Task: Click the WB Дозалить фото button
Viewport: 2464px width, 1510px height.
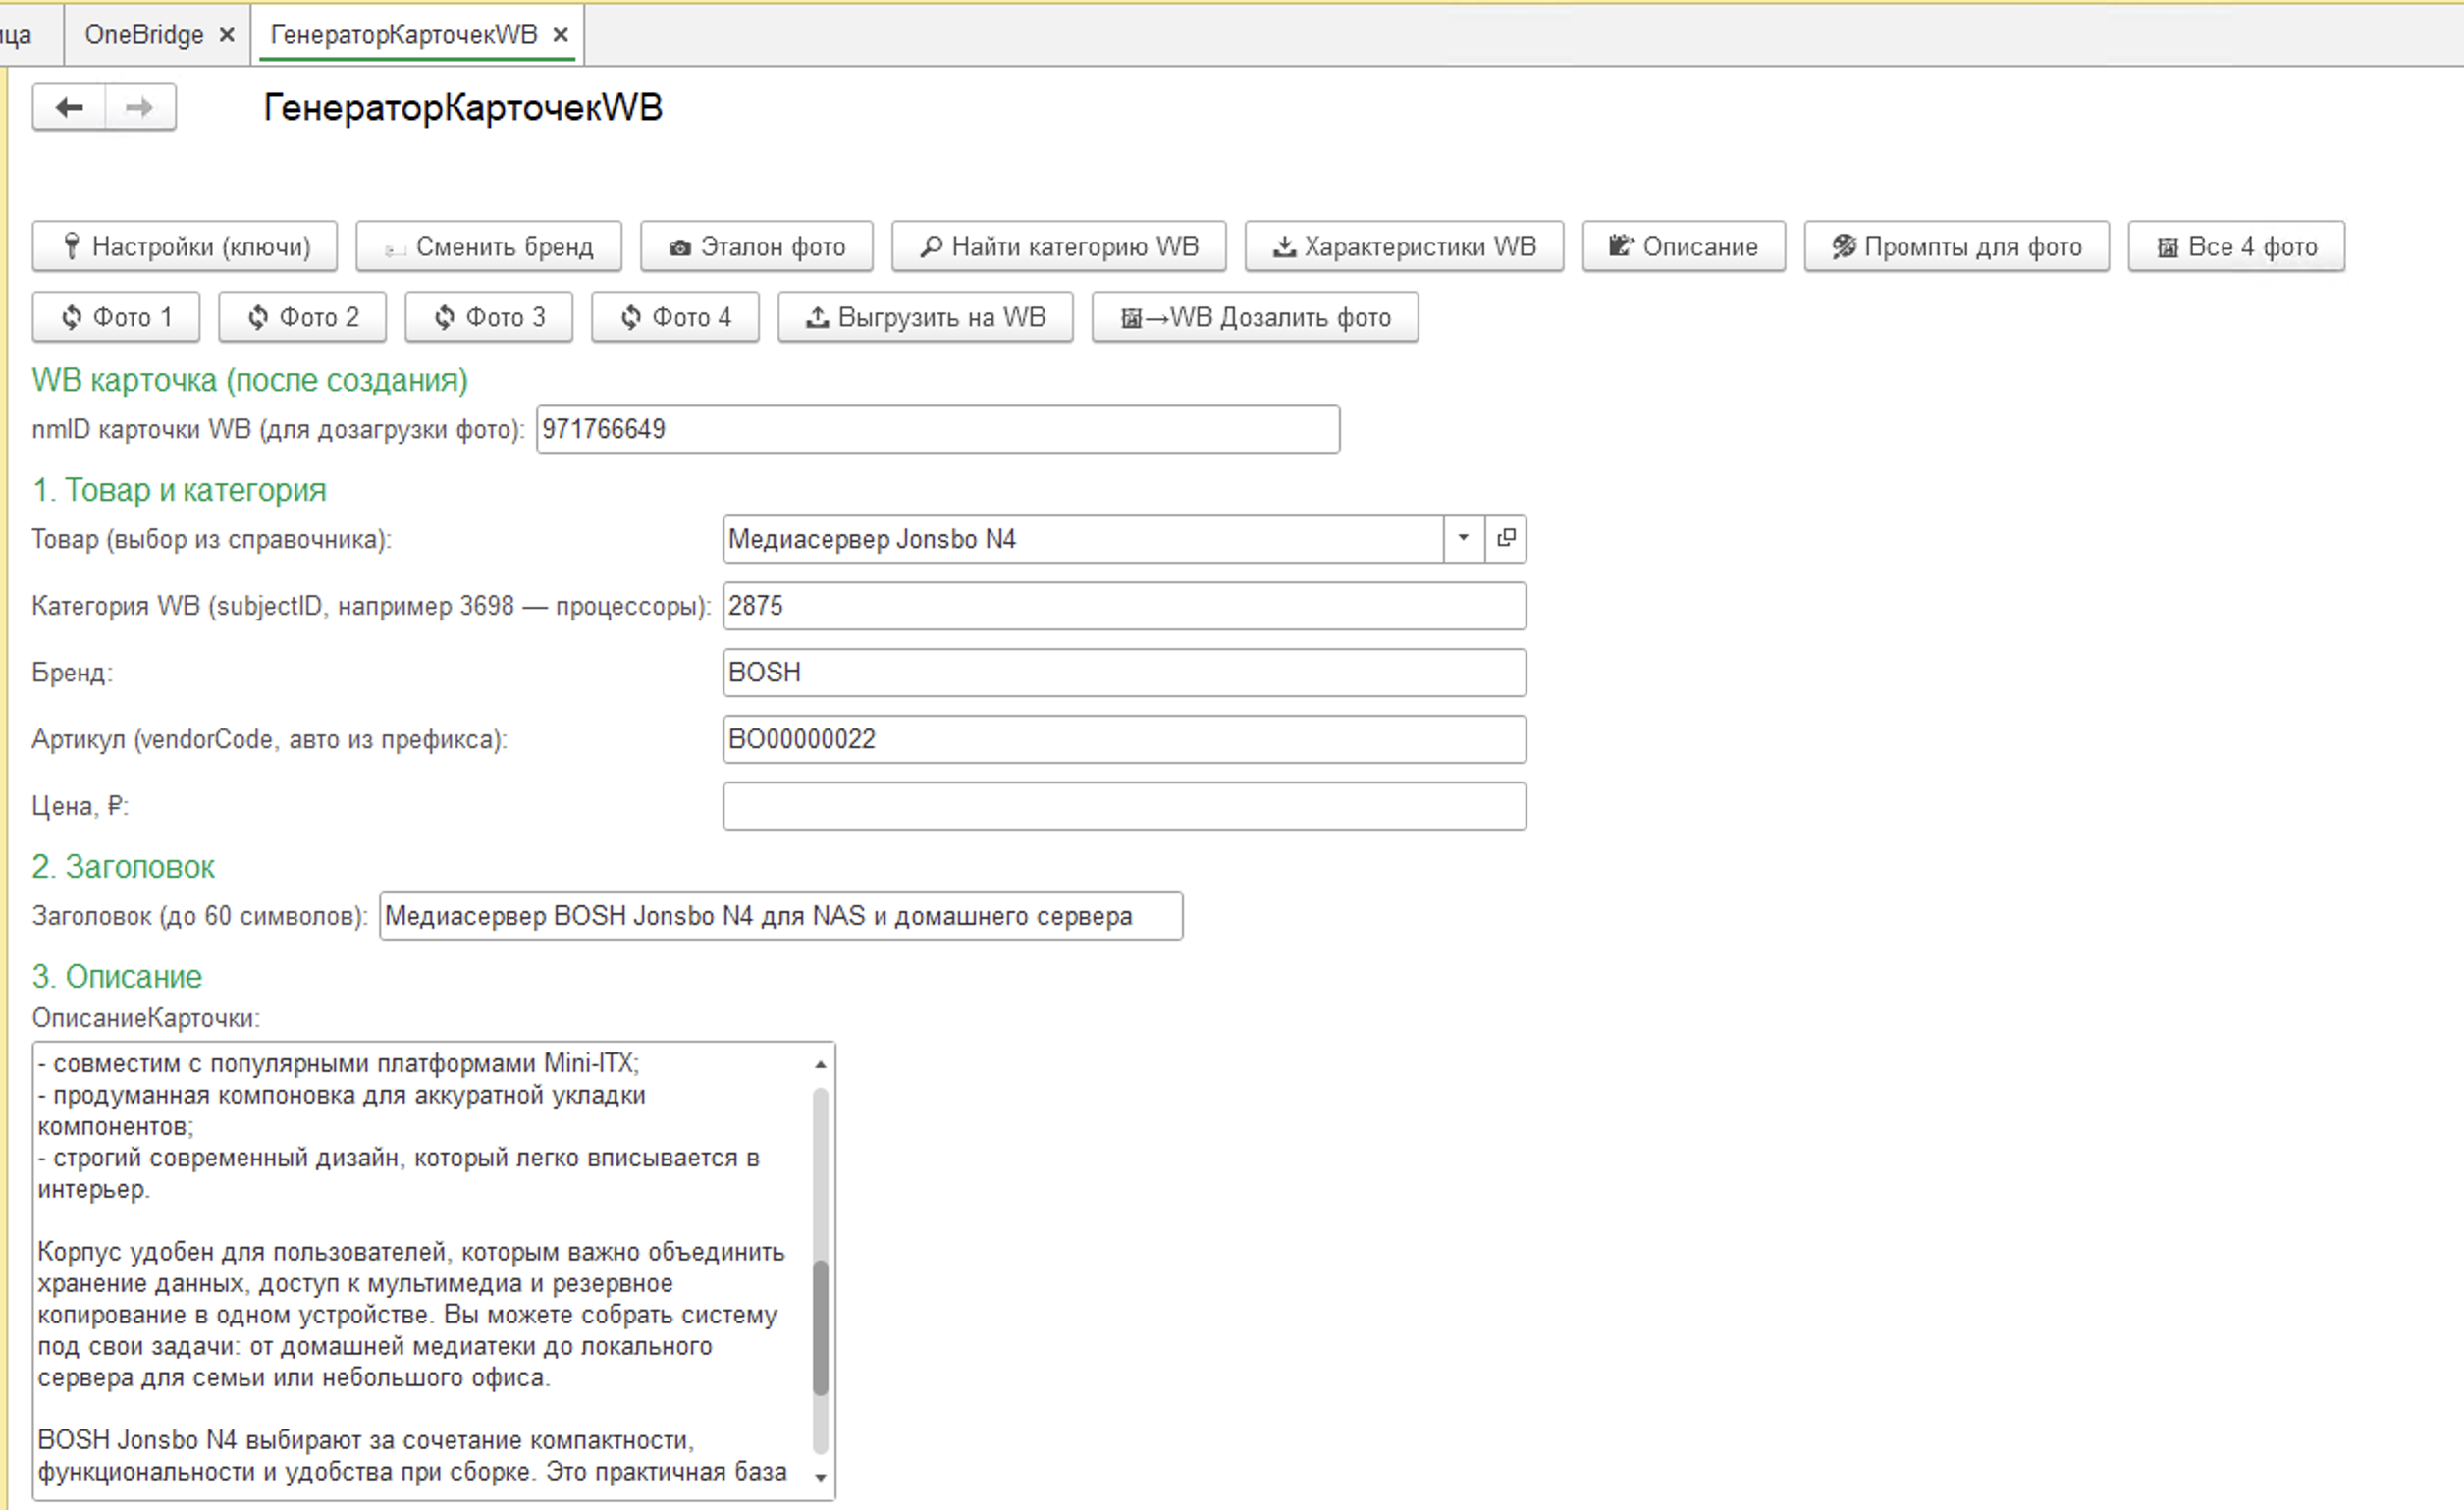Action: pos(1255,318)
